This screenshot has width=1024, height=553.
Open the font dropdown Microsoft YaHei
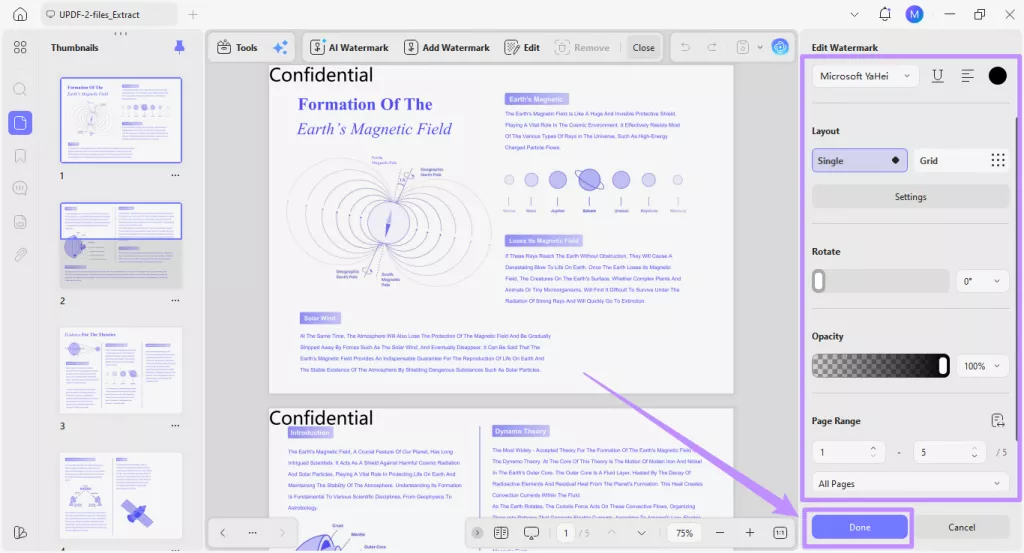coord(865,76)
